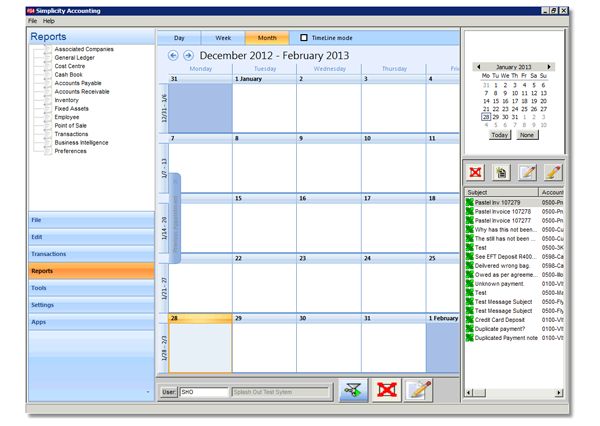Open Business Intelligence report
Viewport: 600px width, 426px height.
[81, 142]
